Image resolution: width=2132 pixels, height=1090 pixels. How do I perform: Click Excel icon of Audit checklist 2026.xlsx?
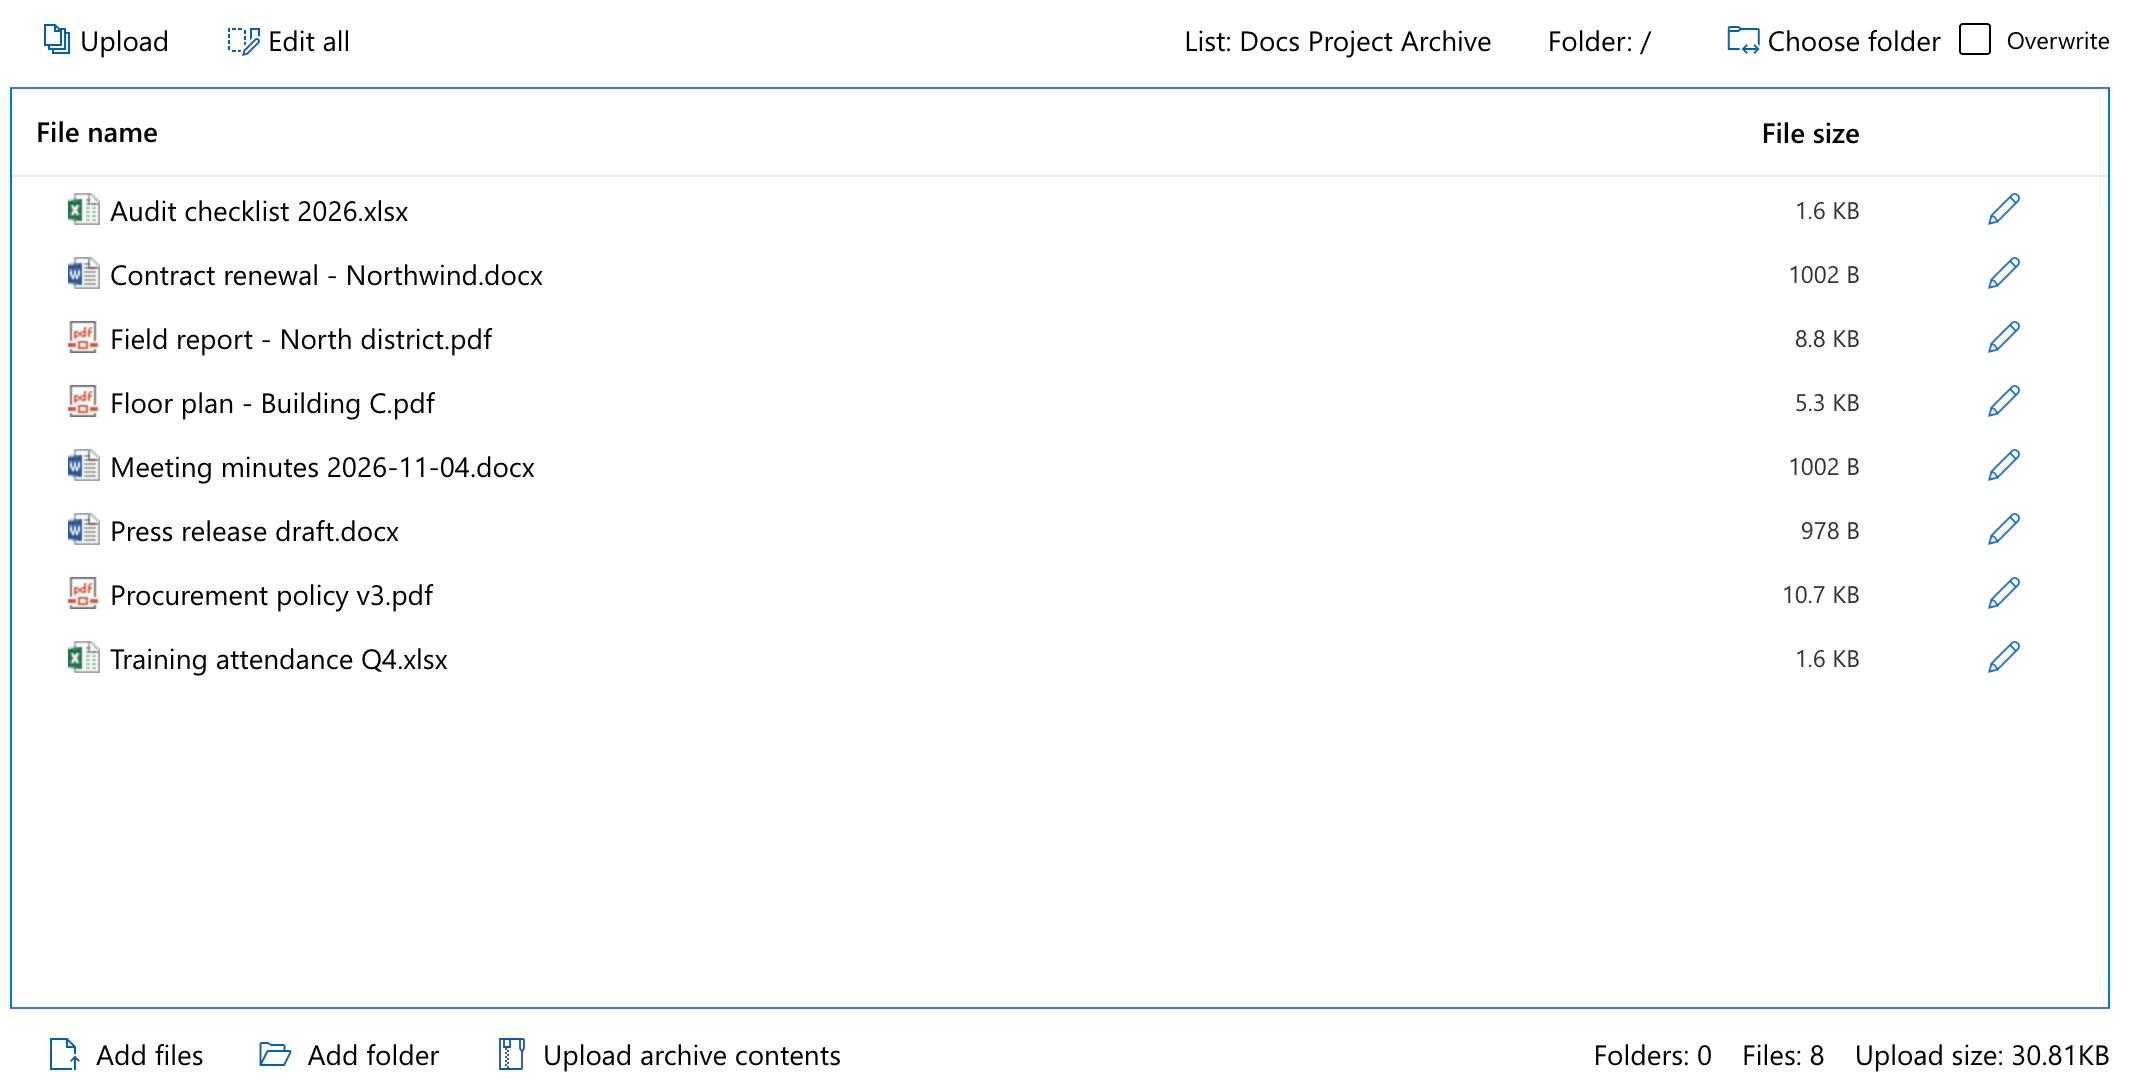(x=83, y=210)
